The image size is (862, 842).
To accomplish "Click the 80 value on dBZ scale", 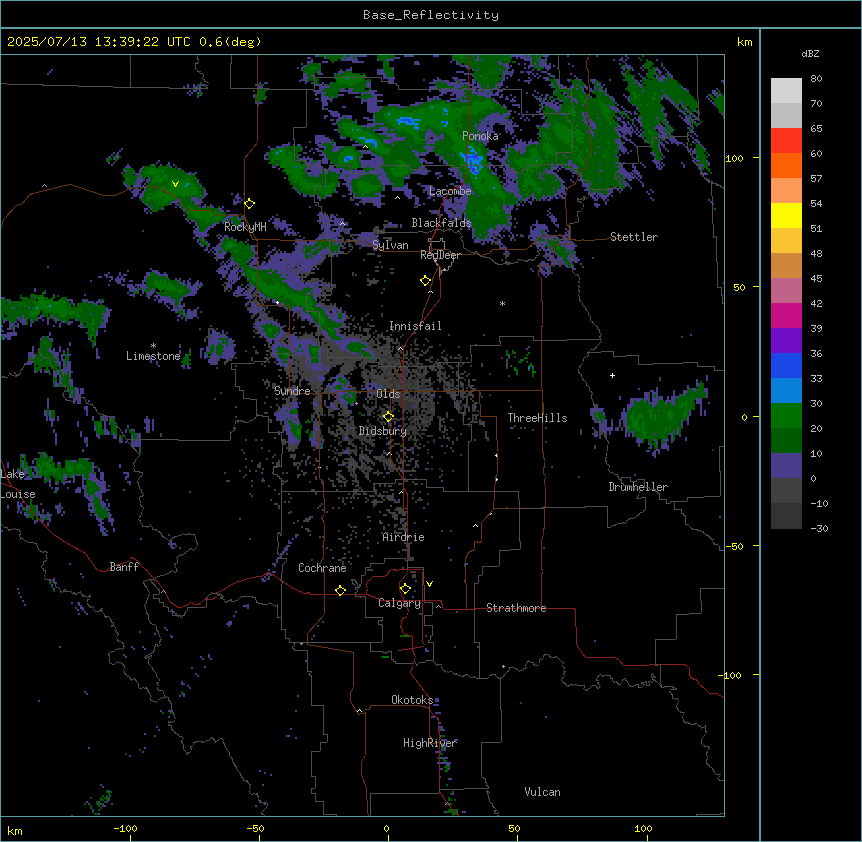I will pos(816,79).
